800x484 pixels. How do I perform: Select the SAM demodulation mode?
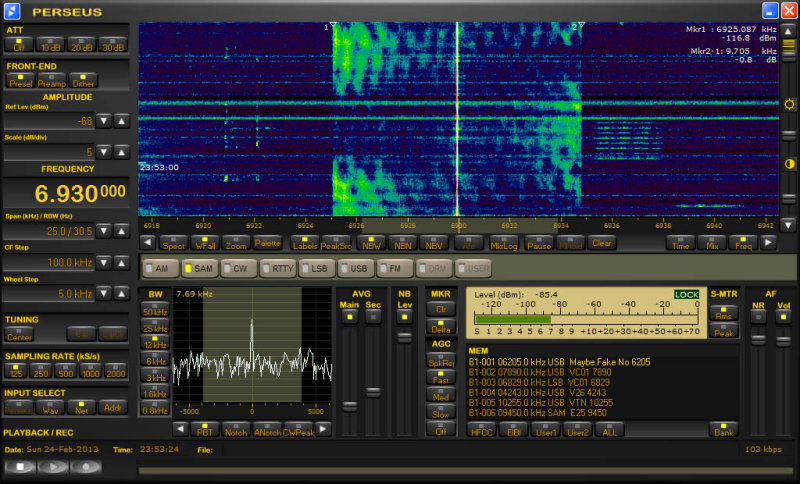point(199,268)
